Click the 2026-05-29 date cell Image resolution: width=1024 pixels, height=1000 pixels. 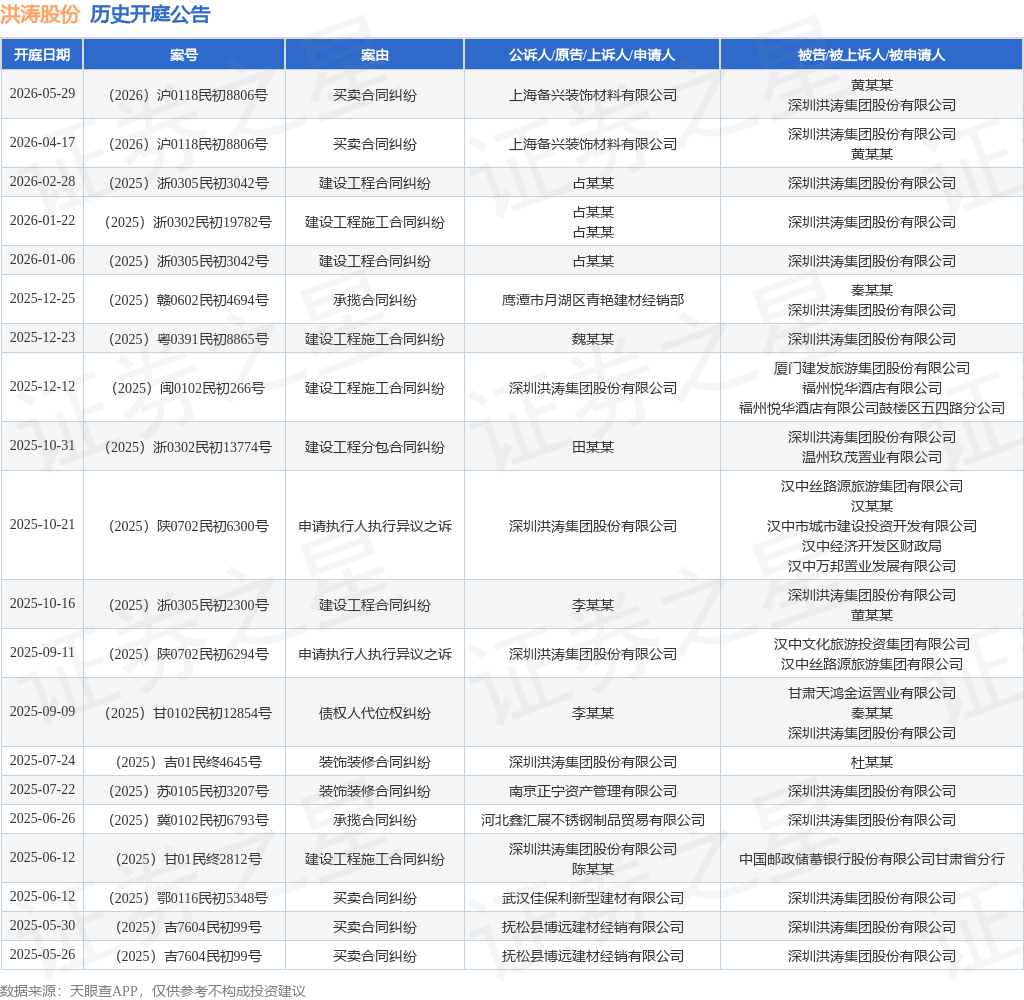tap(42, 93)
